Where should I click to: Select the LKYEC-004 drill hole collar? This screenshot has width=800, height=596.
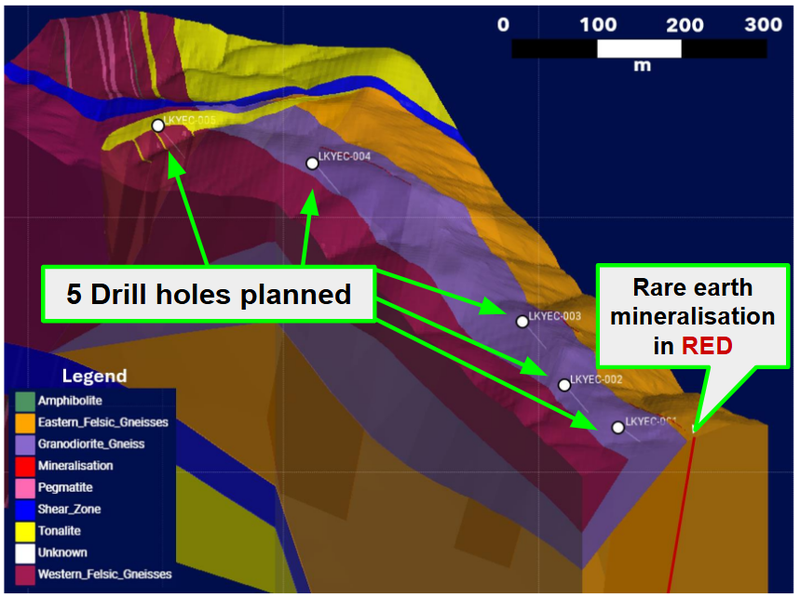(x=310, y=162)
